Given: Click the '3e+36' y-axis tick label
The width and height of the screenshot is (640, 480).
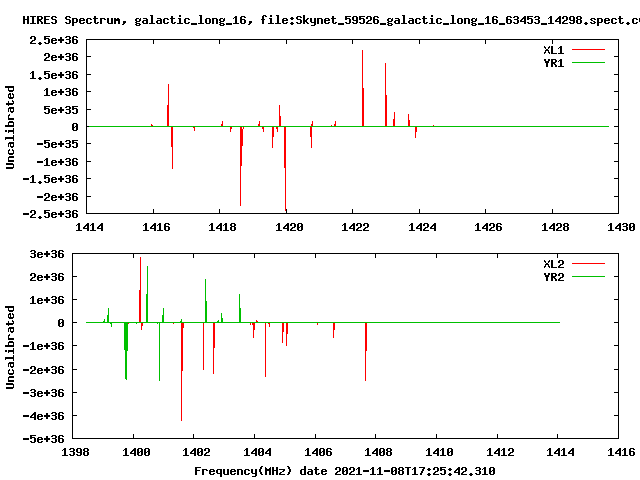Looking at the screenshot, I should 47,254.
